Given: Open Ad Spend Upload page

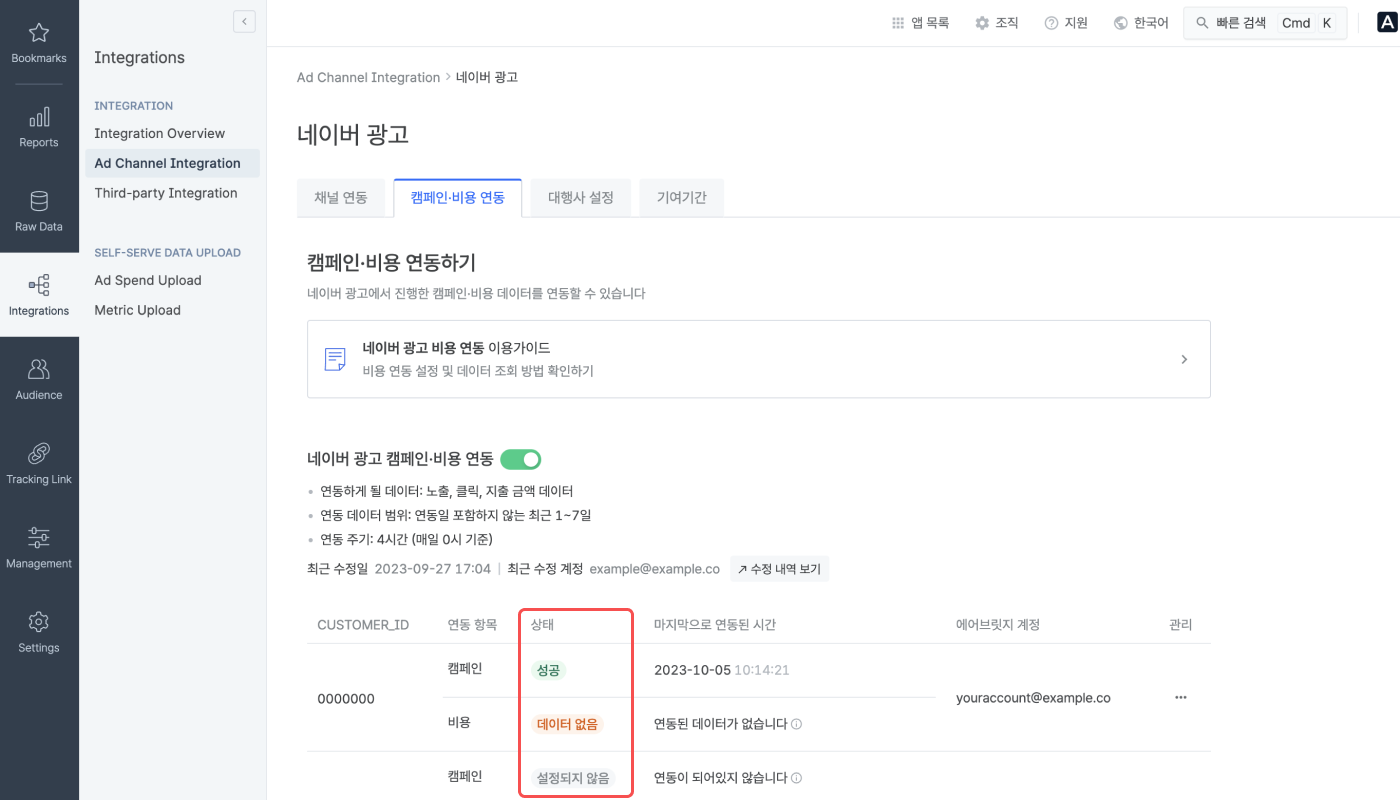Looking at the screenshot, I should (148, 280).
